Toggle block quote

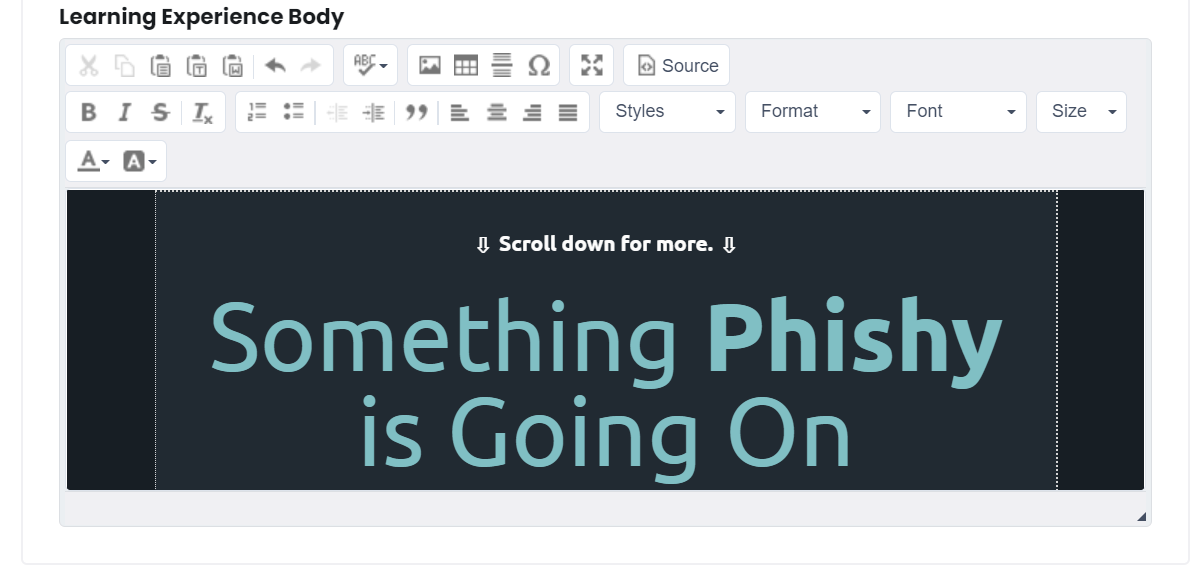(x=417, y=112)
